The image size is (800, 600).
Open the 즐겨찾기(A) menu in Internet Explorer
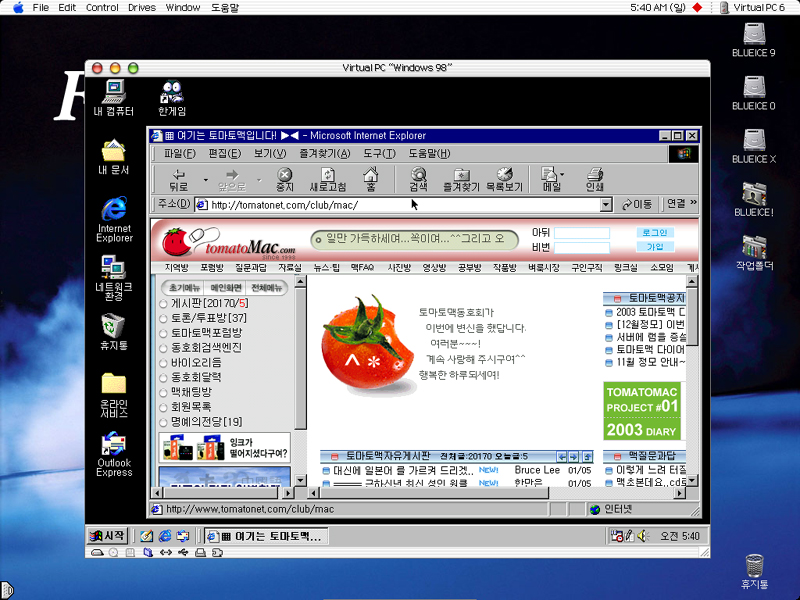click(x=324, y=153)
